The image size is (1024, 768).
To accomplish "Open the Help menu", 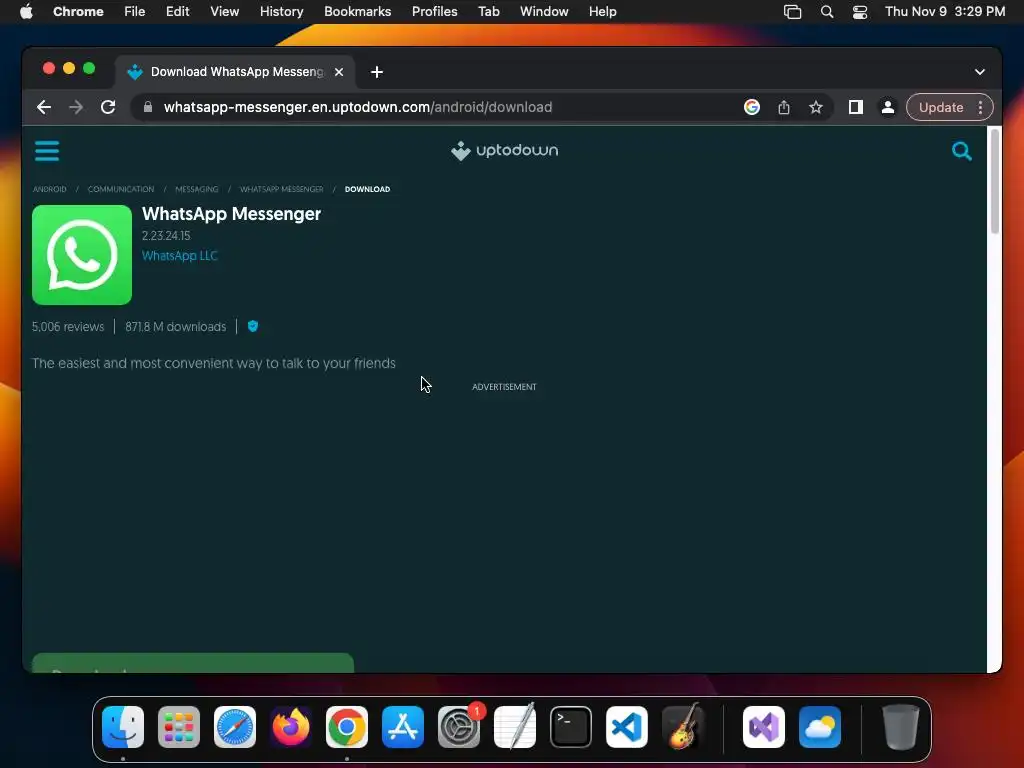I will coord(602,12).
